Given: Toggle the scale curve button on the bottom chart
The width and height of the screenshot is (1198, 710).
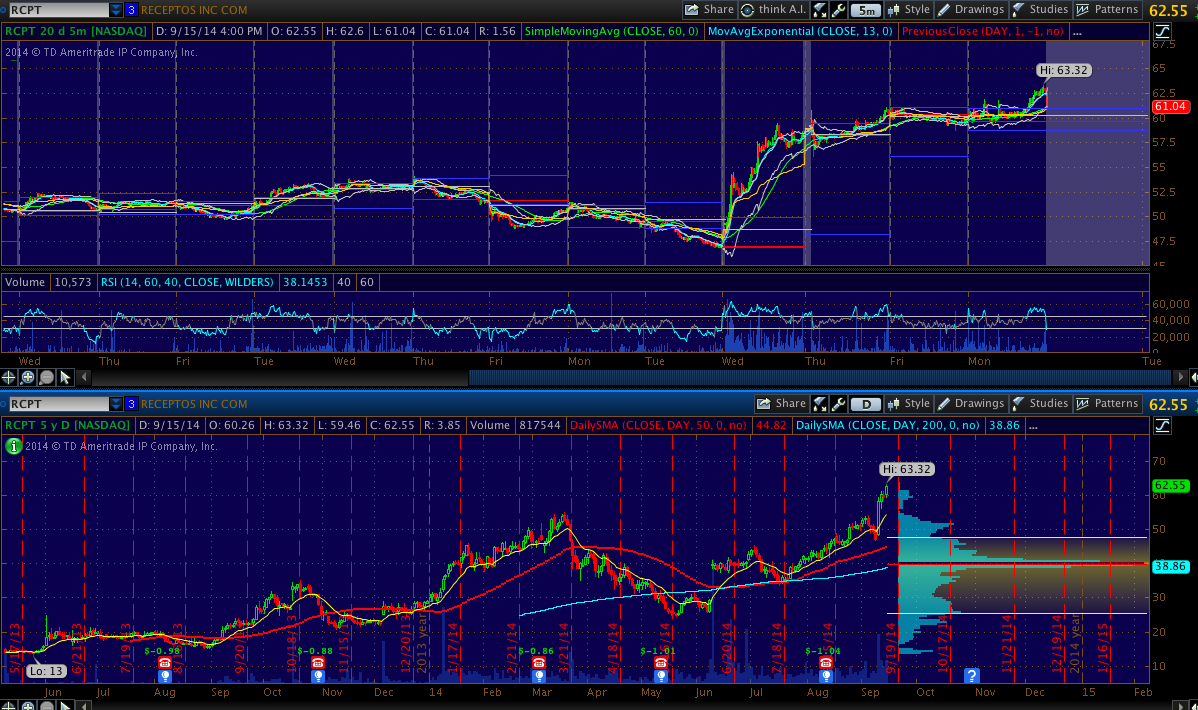Looking at the screenshot, I should [x=1162, y=426].
